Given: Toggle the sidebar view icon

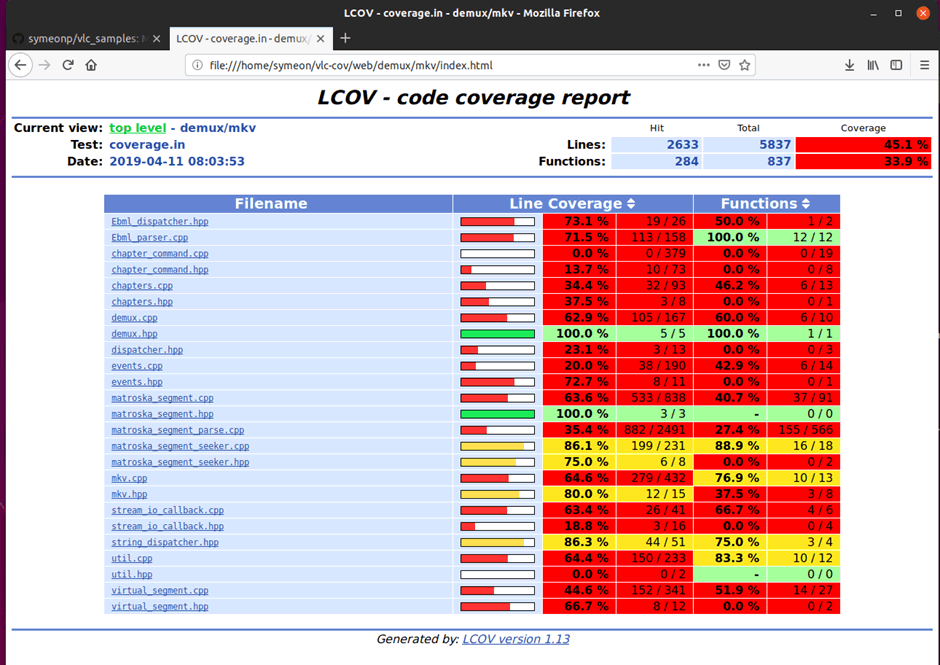Looking at the screenshot, I should (x=896, y=65).
